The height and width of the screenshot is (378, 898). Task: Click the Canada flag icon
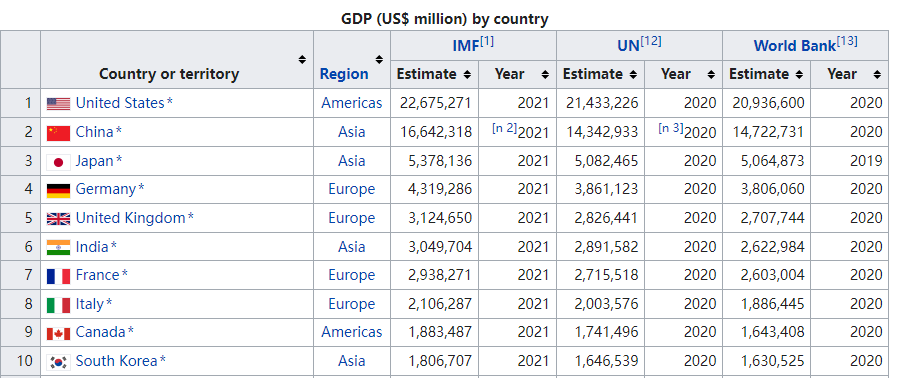[58, 333]
